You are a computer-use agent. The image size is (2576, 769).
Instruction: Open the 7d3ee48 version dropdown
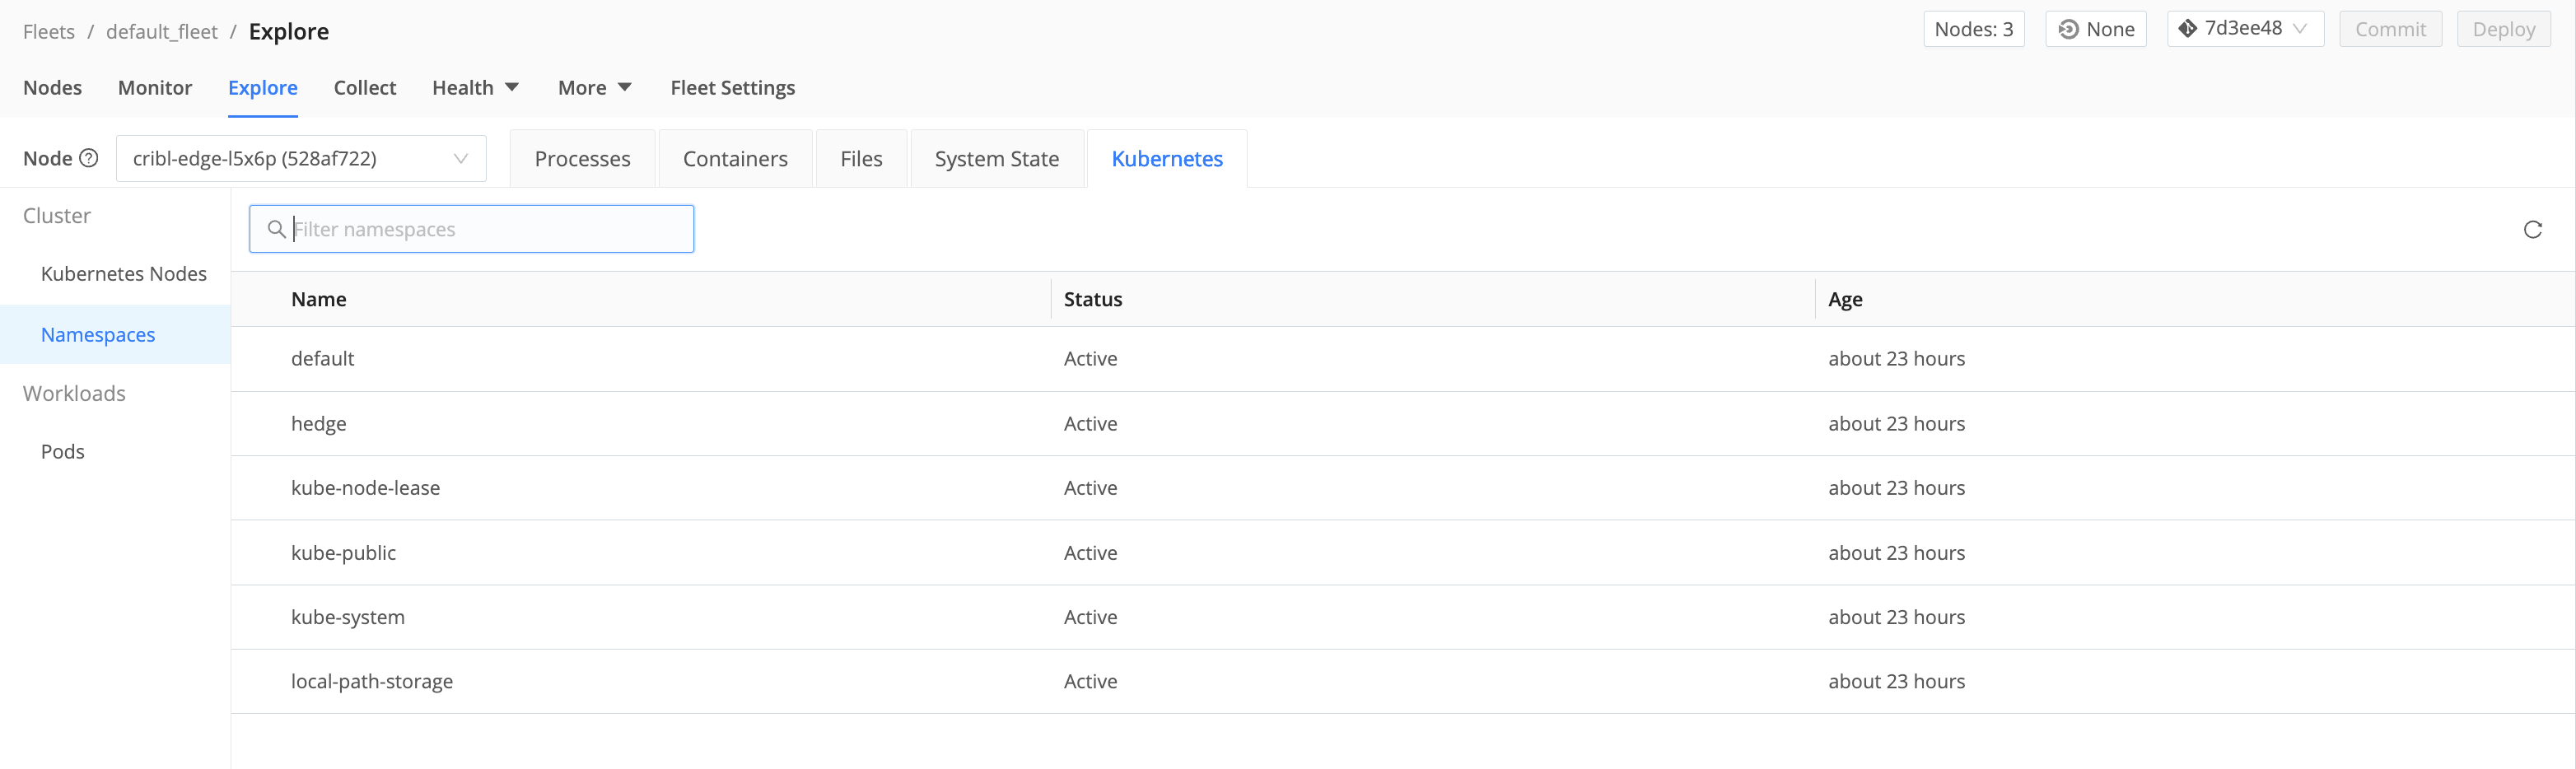point(2244,28)
